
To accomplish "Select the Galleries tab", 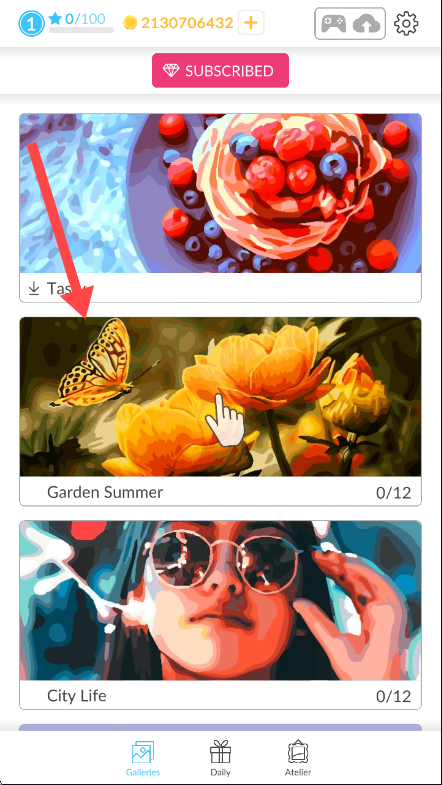I will click(x=143, y=758).
